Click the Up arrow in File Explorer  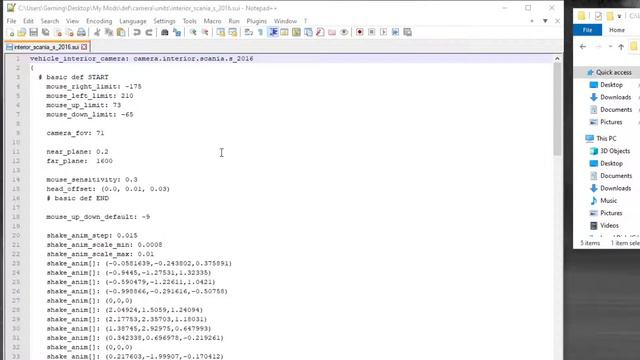coord(621,47)
